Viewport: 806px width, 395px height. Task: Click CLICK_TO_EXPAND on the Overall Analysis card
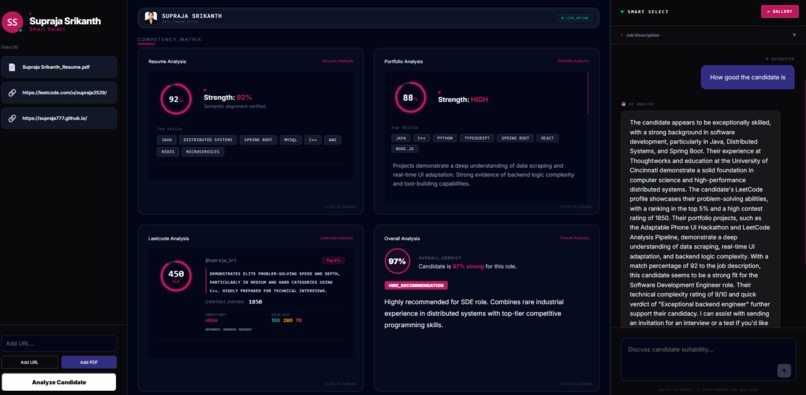[x=576, y=384]
